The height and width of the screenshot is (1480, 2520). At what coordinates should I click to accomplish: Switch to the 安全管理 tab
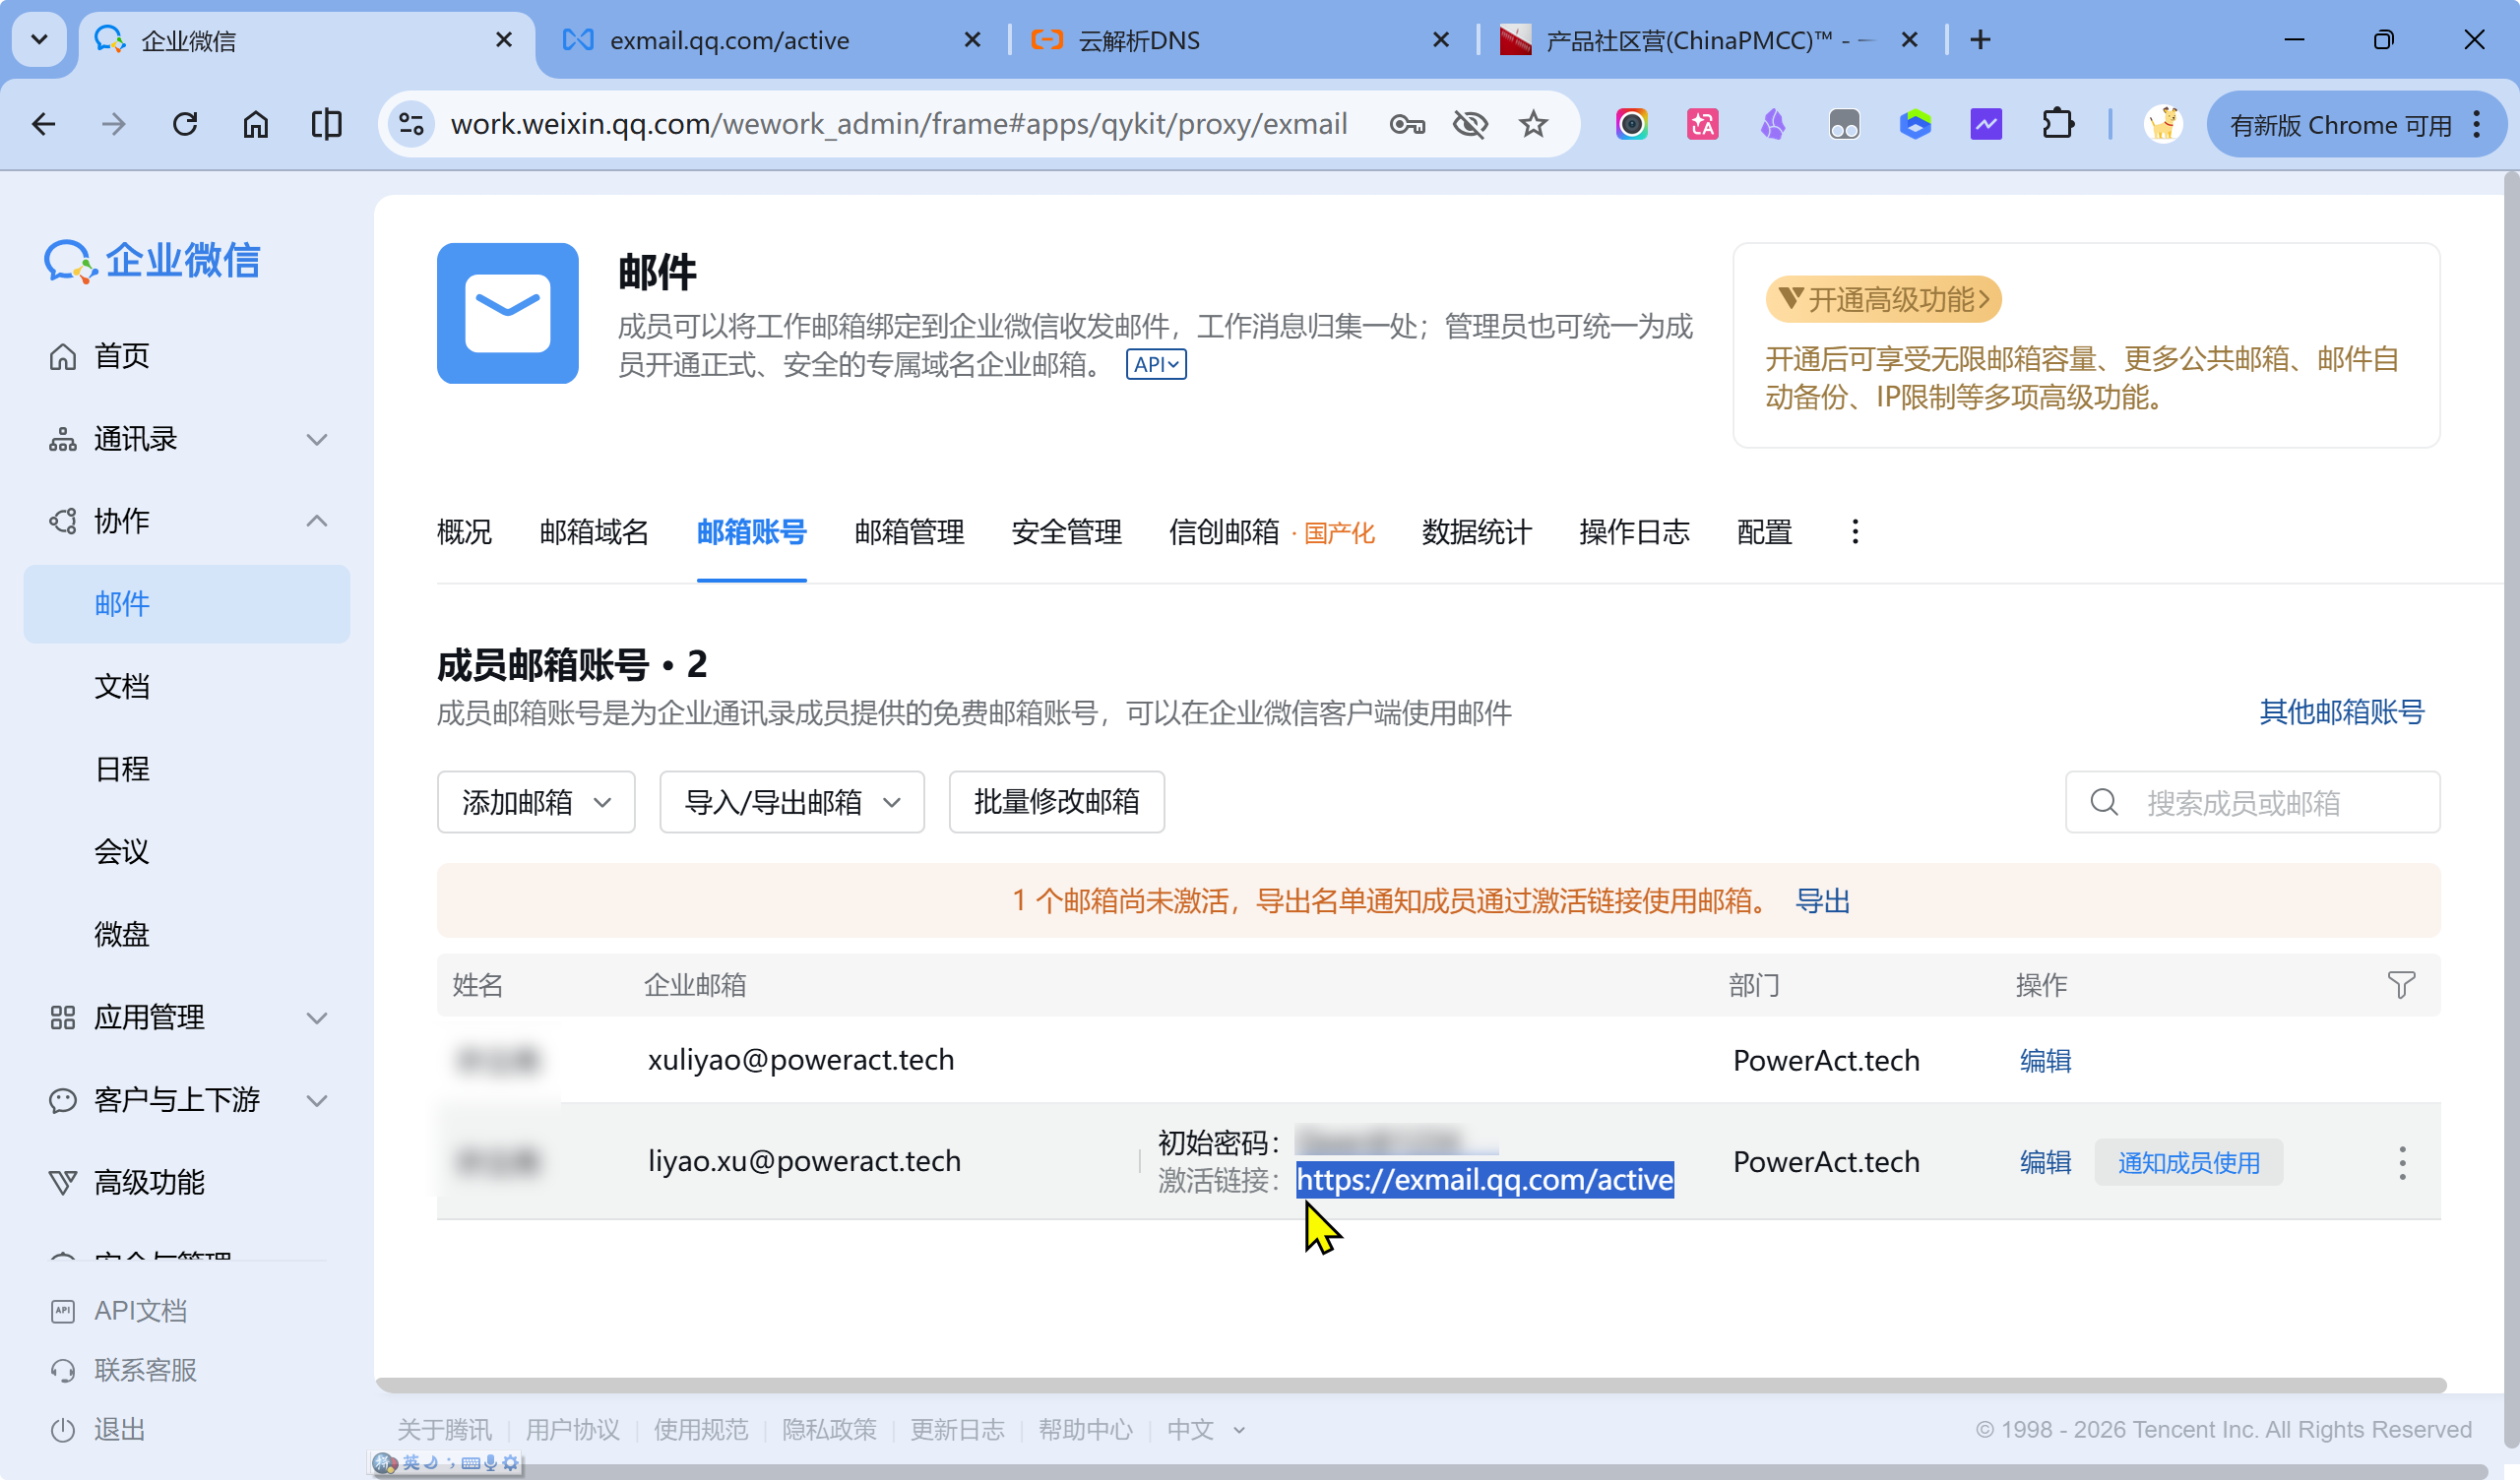[x=1066, y=532]
